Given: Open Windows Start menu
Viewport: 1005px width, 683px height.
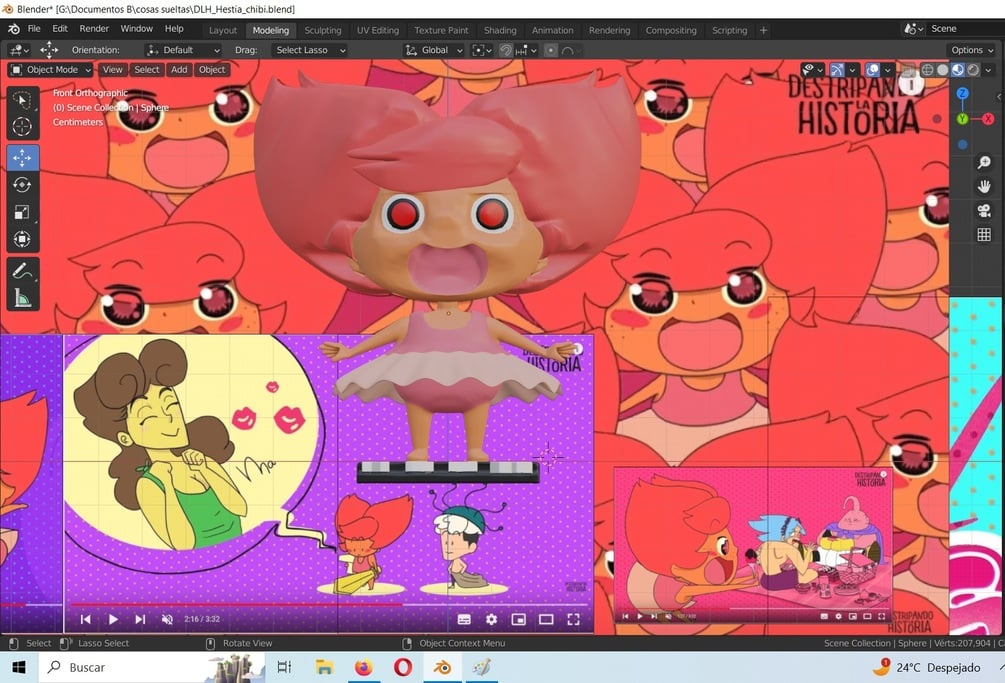Looking at the screenshot, I should pyautogui.click(x=19, y=668).
